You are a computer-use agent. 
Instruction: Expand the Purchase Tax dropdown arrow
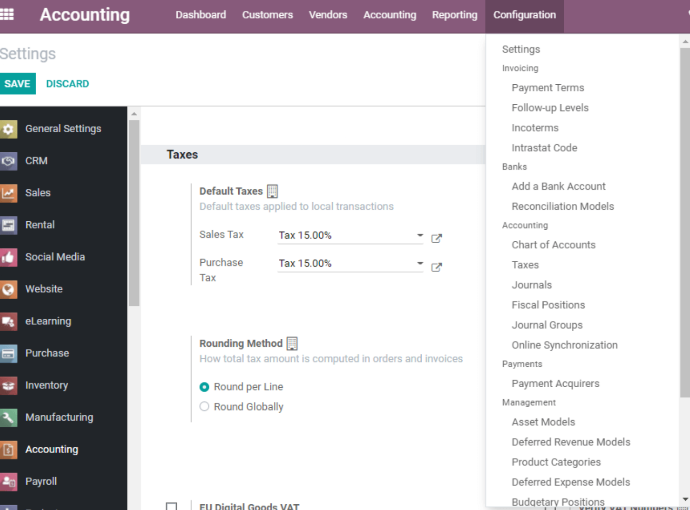tap(420, 264)
